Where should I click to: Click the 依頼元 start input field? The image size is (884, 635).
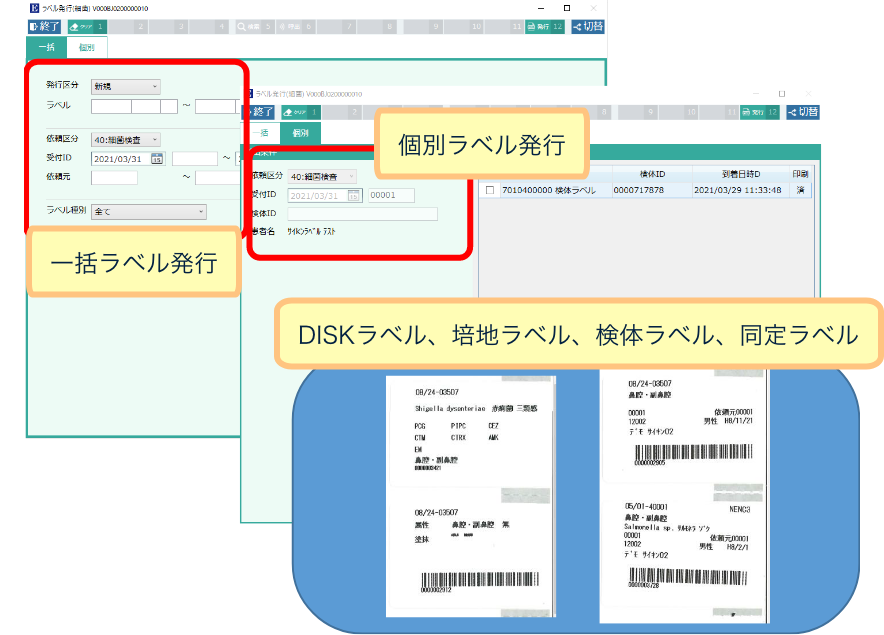coord(114,178)
